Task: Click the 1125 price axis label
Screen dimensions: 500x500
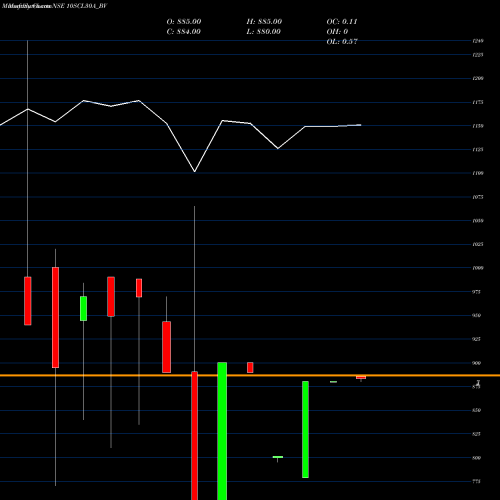Action: tap(478, 150)
